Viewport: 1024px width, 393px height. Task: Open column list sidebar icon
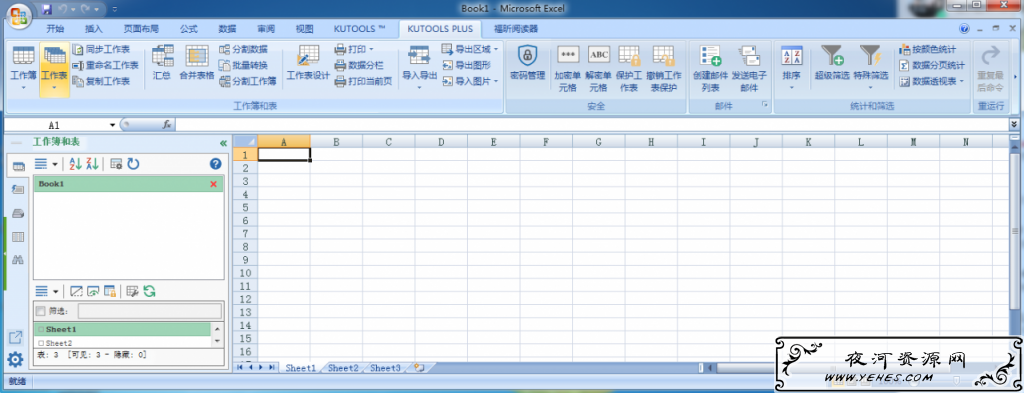click(18, 237)
